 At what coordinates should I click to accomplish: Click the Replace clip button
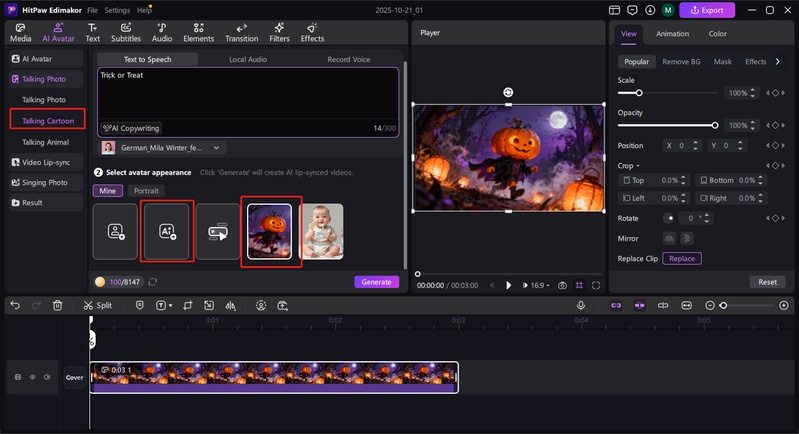pos(681,259)
